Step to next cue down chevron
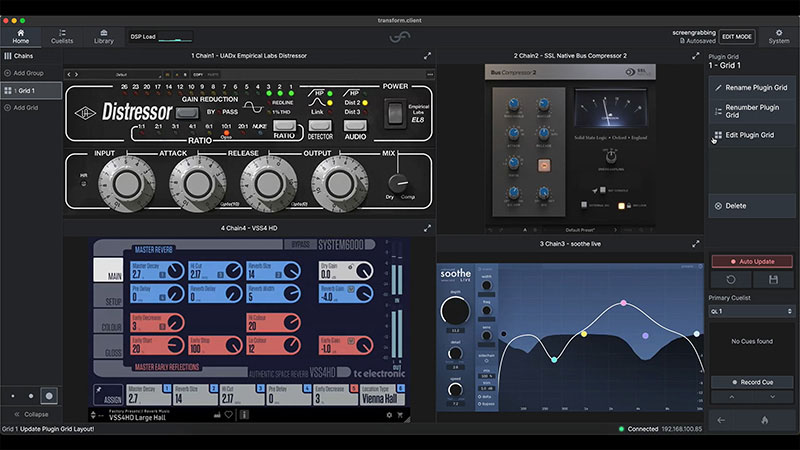 pyautogui.click(x=772, y=397)
